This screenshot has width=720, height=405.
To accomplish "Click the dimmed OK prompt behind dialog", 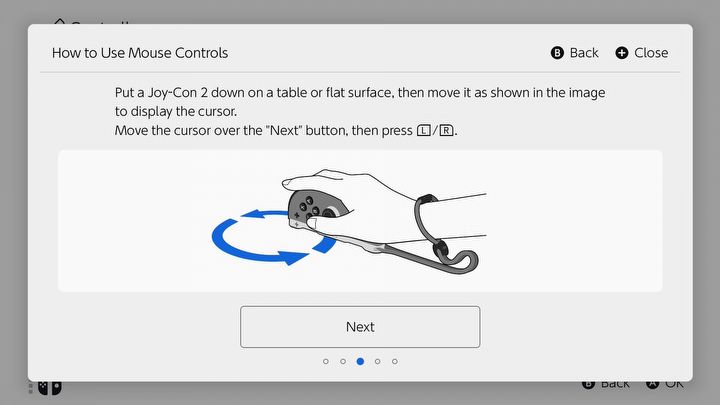I will tap(674, 385).
